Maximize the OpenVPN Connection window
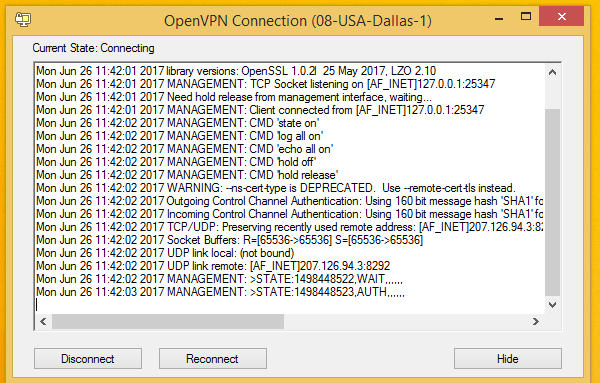 click(x=526, y=16)
